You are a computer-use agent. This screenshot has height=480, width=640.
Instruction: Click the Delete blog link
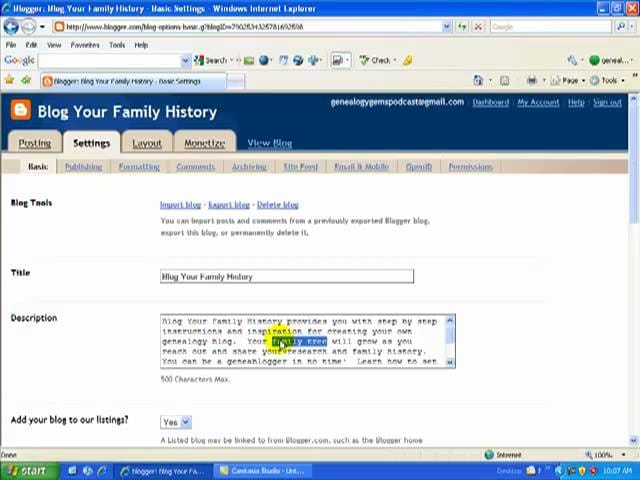click(277, 205)
